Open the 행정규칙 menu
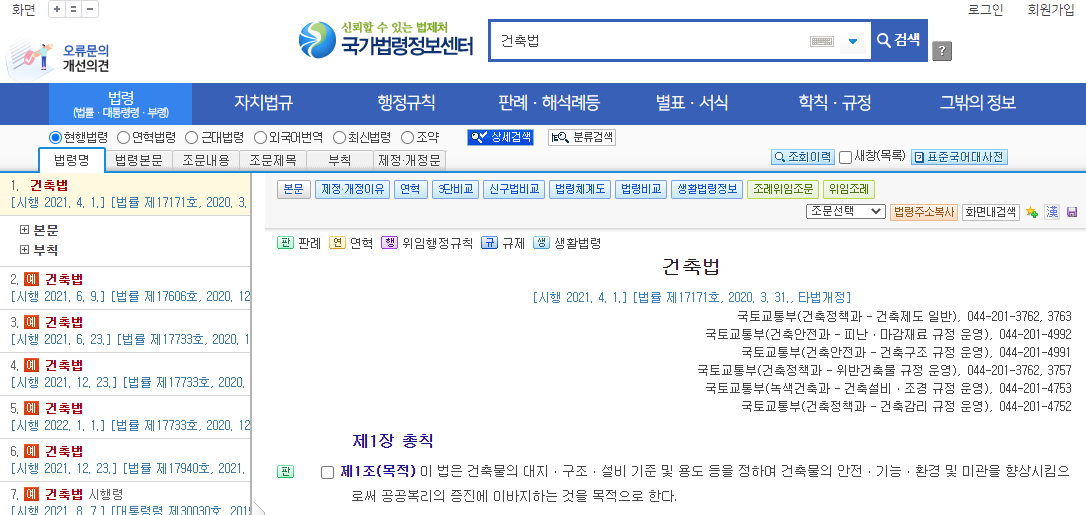Viewport: 1086px width, 515px height. click(406, 103)
